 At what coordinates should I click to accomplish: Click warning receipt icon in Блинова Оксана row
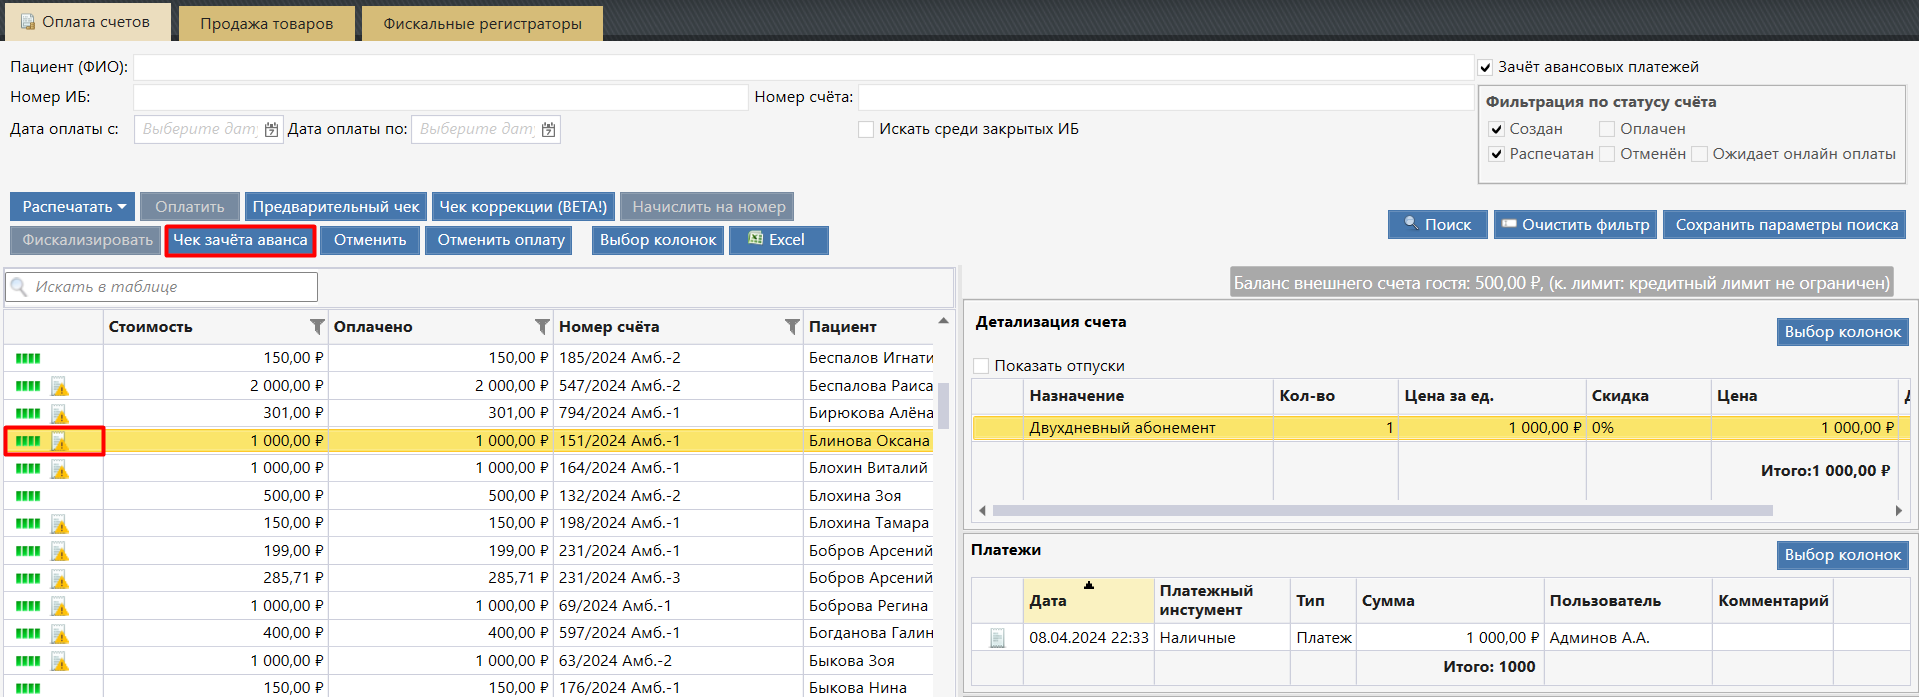[x=60, y=441]
